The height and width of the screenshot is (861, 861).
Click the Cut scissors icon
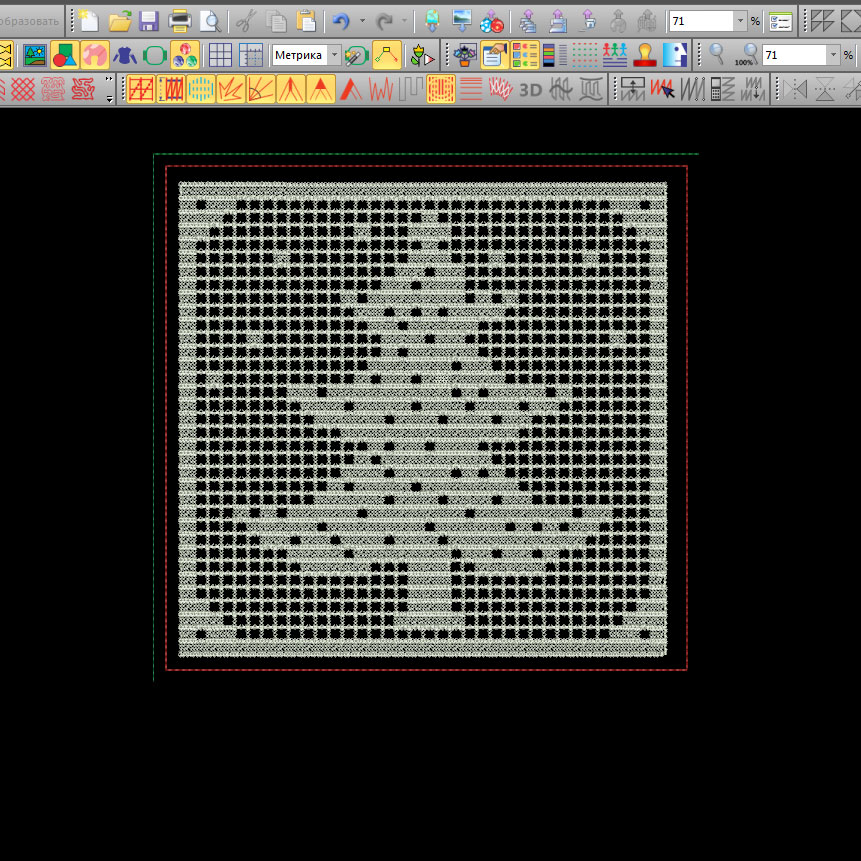click(246, 21)
